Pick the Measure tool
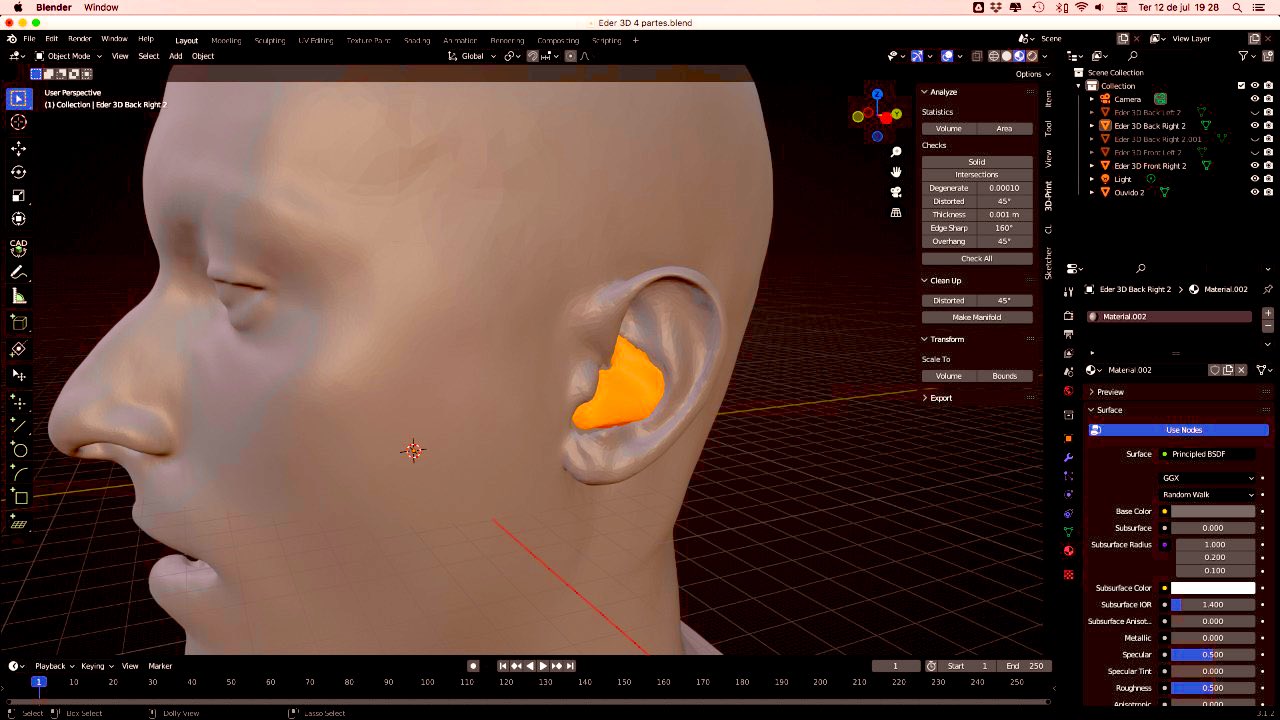This screenshot has width=1280, height=720. click(18, 296)
